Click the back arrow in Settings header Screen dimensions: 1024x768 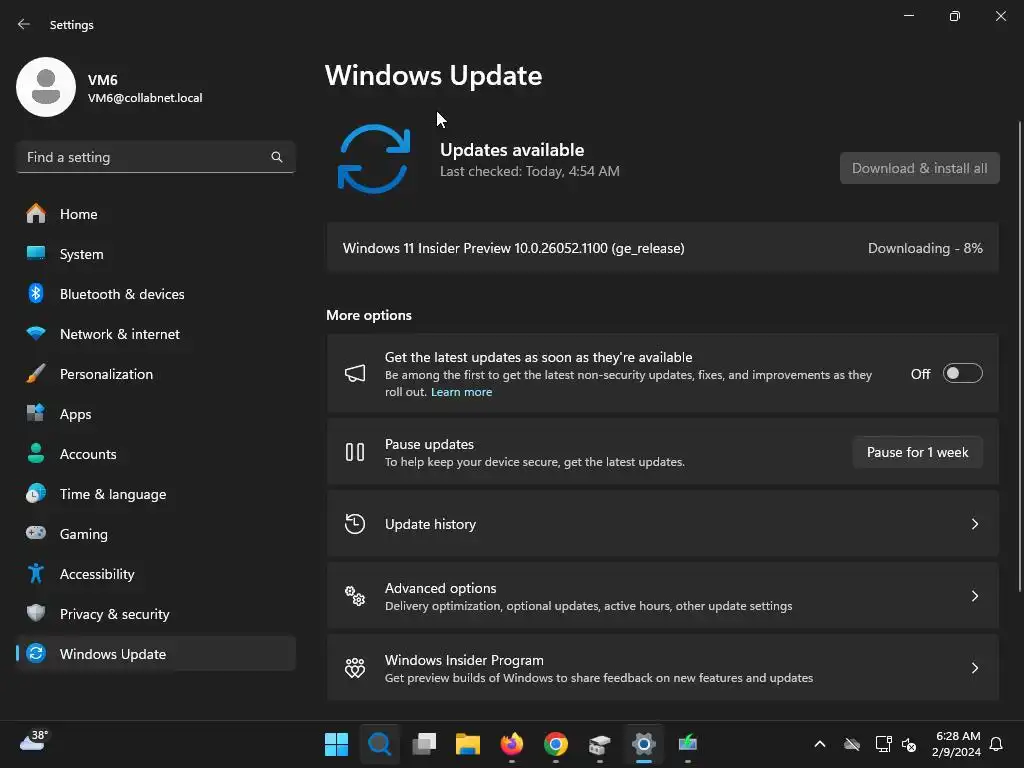[24, 24]
